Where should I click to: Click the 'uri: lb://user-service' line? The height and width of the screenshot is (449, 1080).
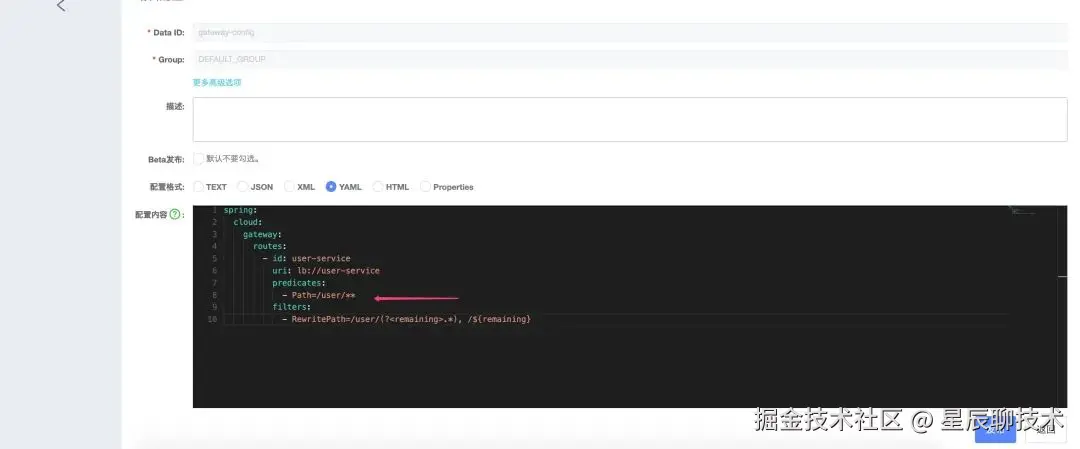[x=326, y=271]
